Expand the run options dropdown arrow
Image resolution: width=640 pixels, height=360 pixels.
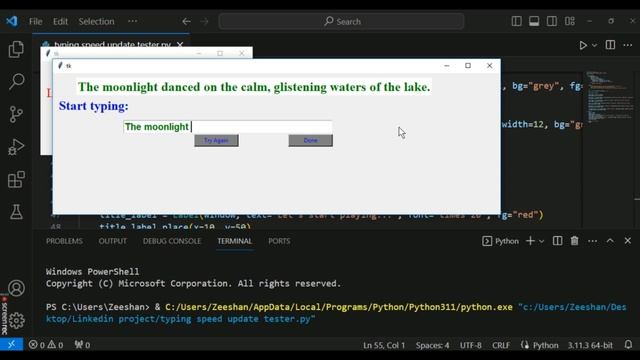pos(594,45)
